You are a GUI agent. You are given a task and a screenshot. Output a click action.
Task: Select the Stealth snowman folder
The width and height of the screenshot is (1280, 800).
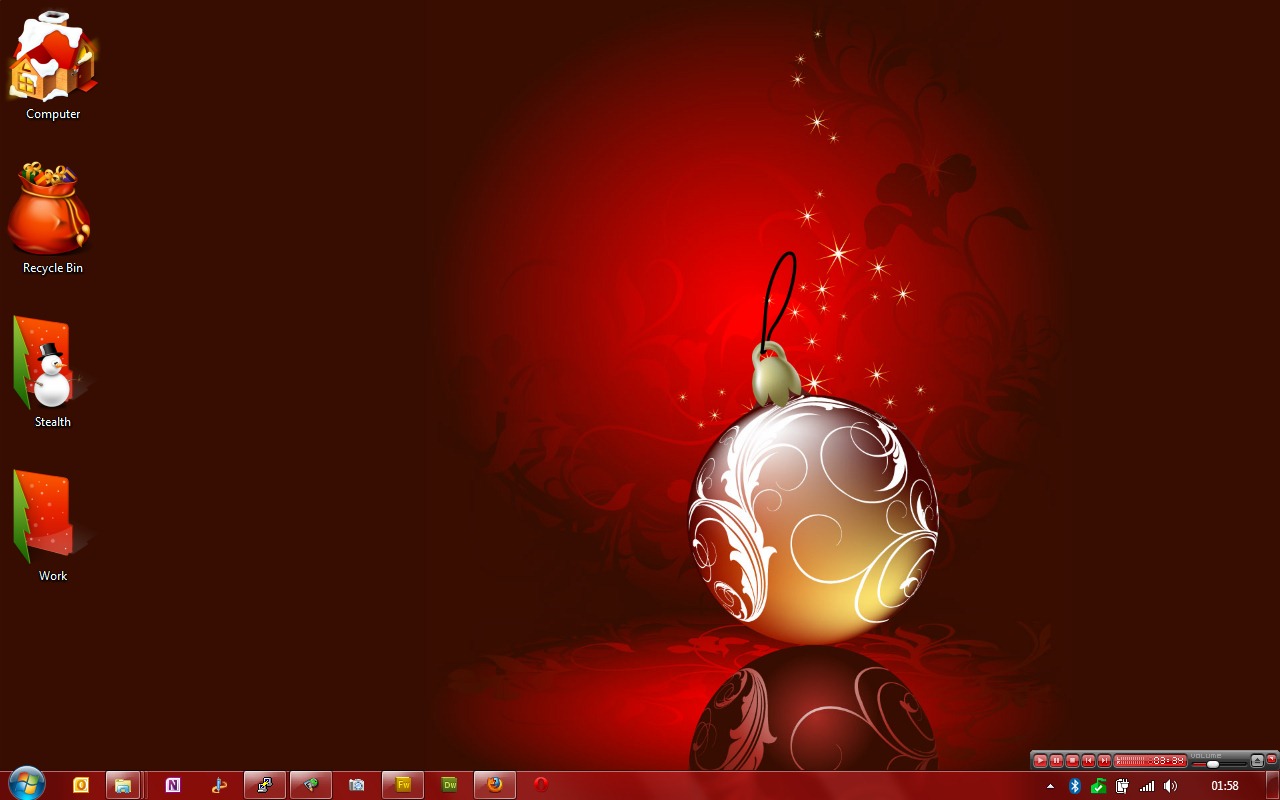pos(52,372)
